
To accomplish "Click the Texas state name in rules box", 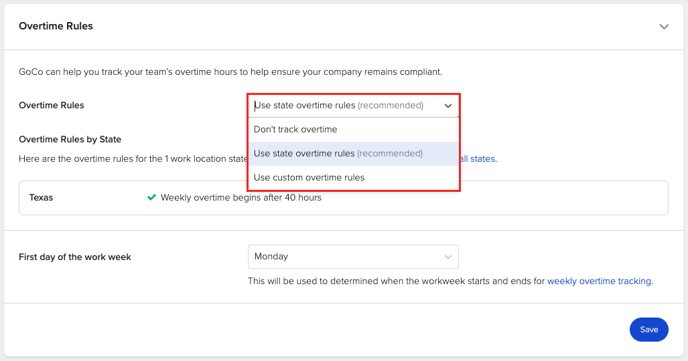I will point(41,198).
